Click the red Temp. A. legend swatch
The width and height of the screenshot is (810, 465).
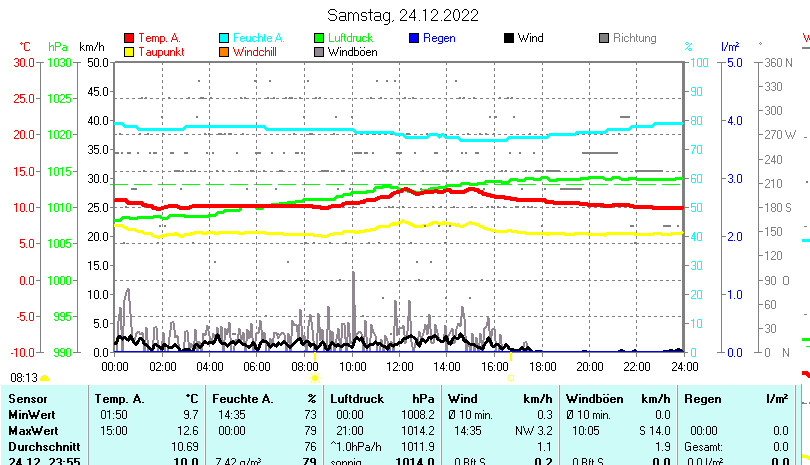pos(128,38)
